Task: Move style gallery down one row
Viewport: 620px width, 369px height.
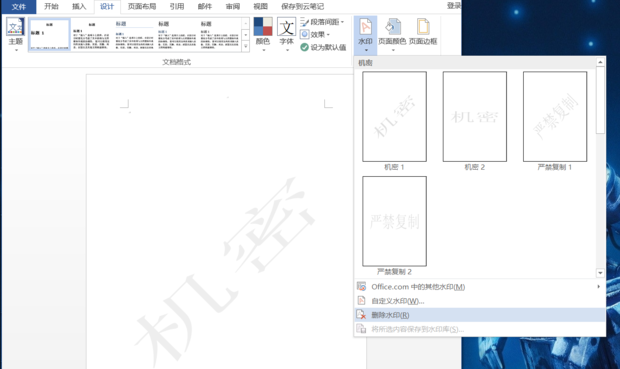Action: click(246, 35)
